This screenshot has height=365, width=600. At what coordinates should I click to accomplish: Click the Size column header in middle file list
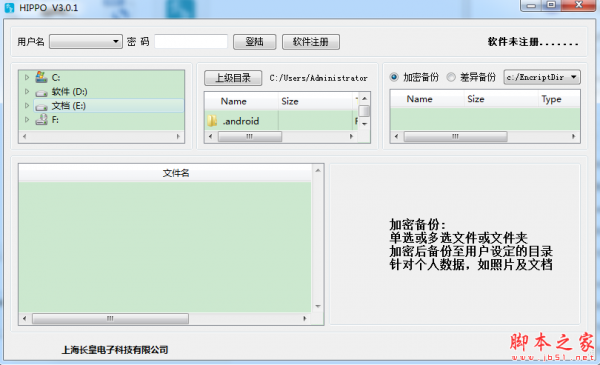[315, 101]
